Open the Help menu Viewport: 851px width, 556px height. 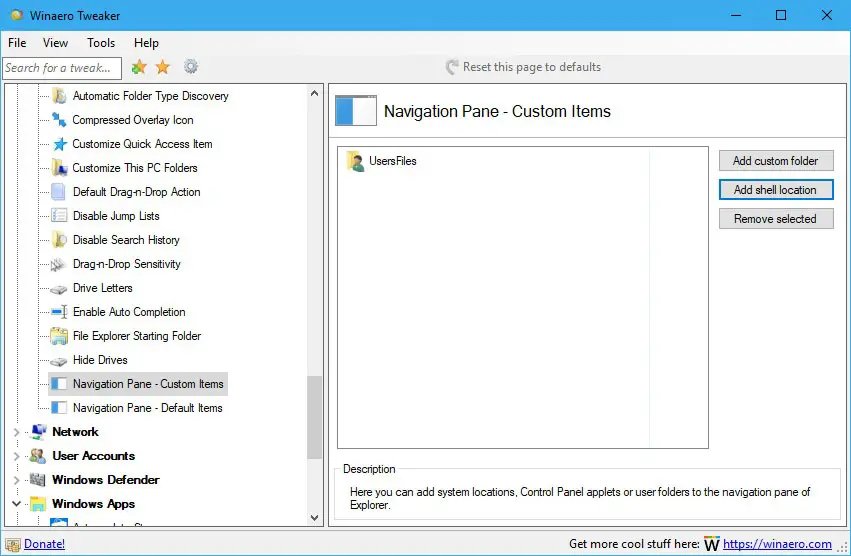(x=146, y=43)
